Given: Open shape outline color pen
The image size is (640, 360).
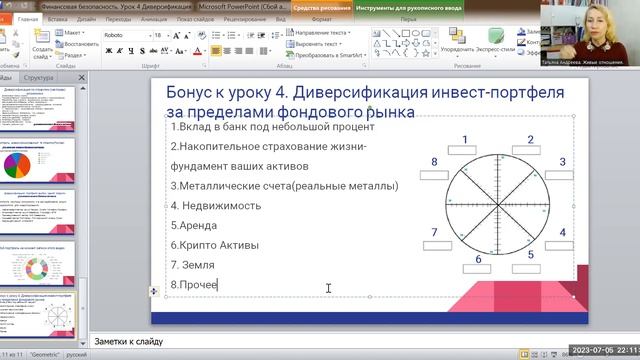Looking at the screenshot, I should pos(521,42).
